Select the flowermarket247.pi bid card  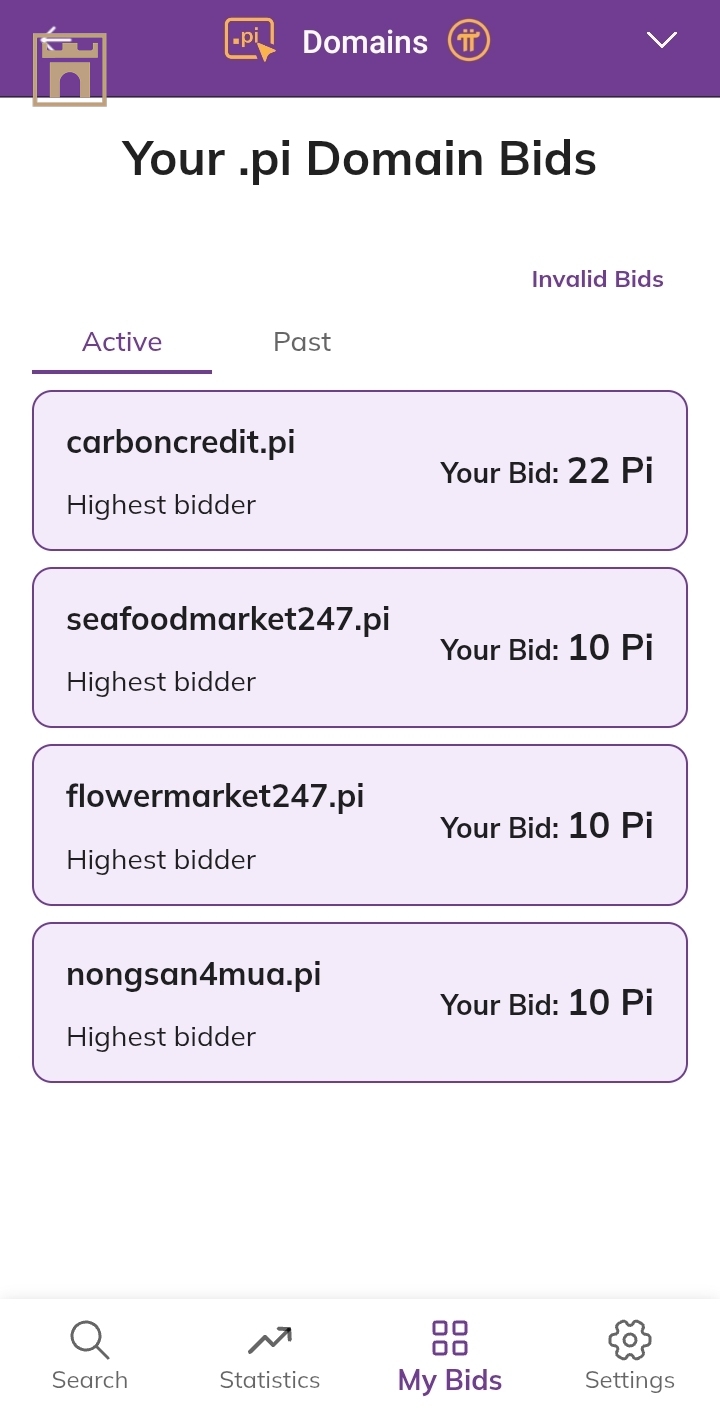pyautogui.click(x=360, y=825)
